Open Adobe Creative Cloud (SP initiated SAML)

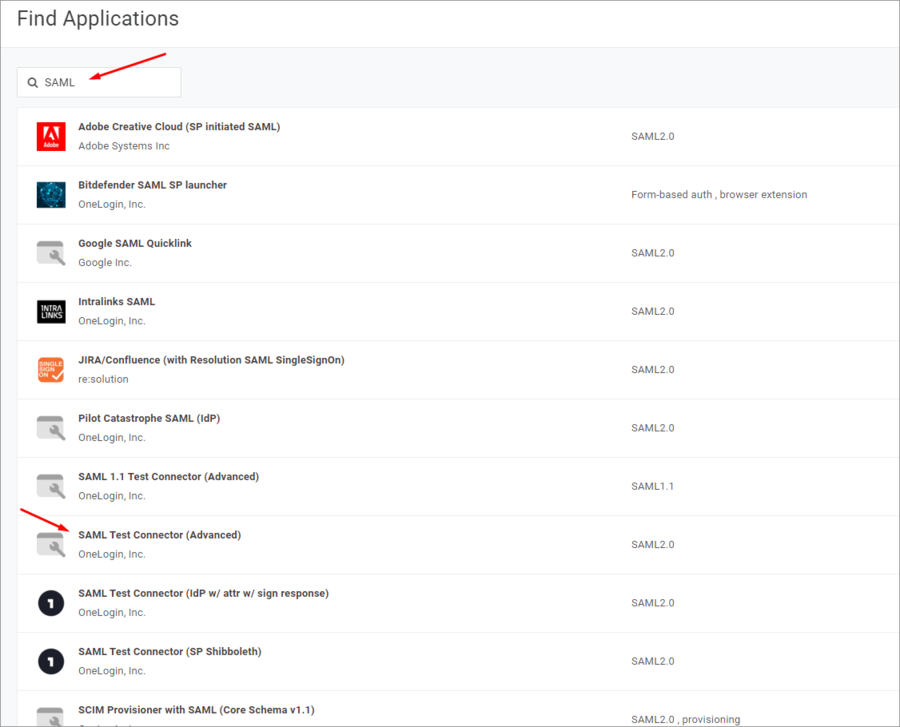pyautogui.click(x=179, y=127)
